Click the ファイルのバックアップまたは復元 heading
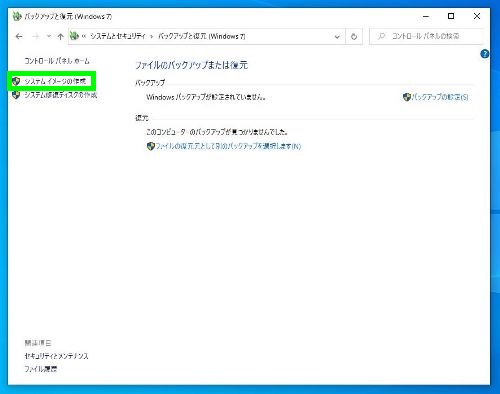Screen dimensions: 500x394 (x=191, y=65)
